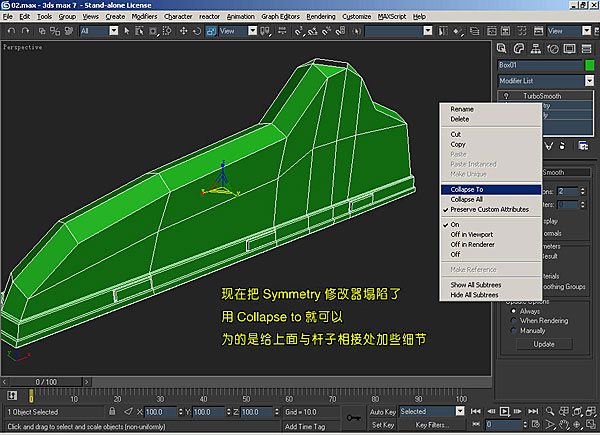The height and width of the screenshot is (435, 600).
Task: Toggle the Angle Snap icon
Action: pyautogui.click(x=312, y=31)
